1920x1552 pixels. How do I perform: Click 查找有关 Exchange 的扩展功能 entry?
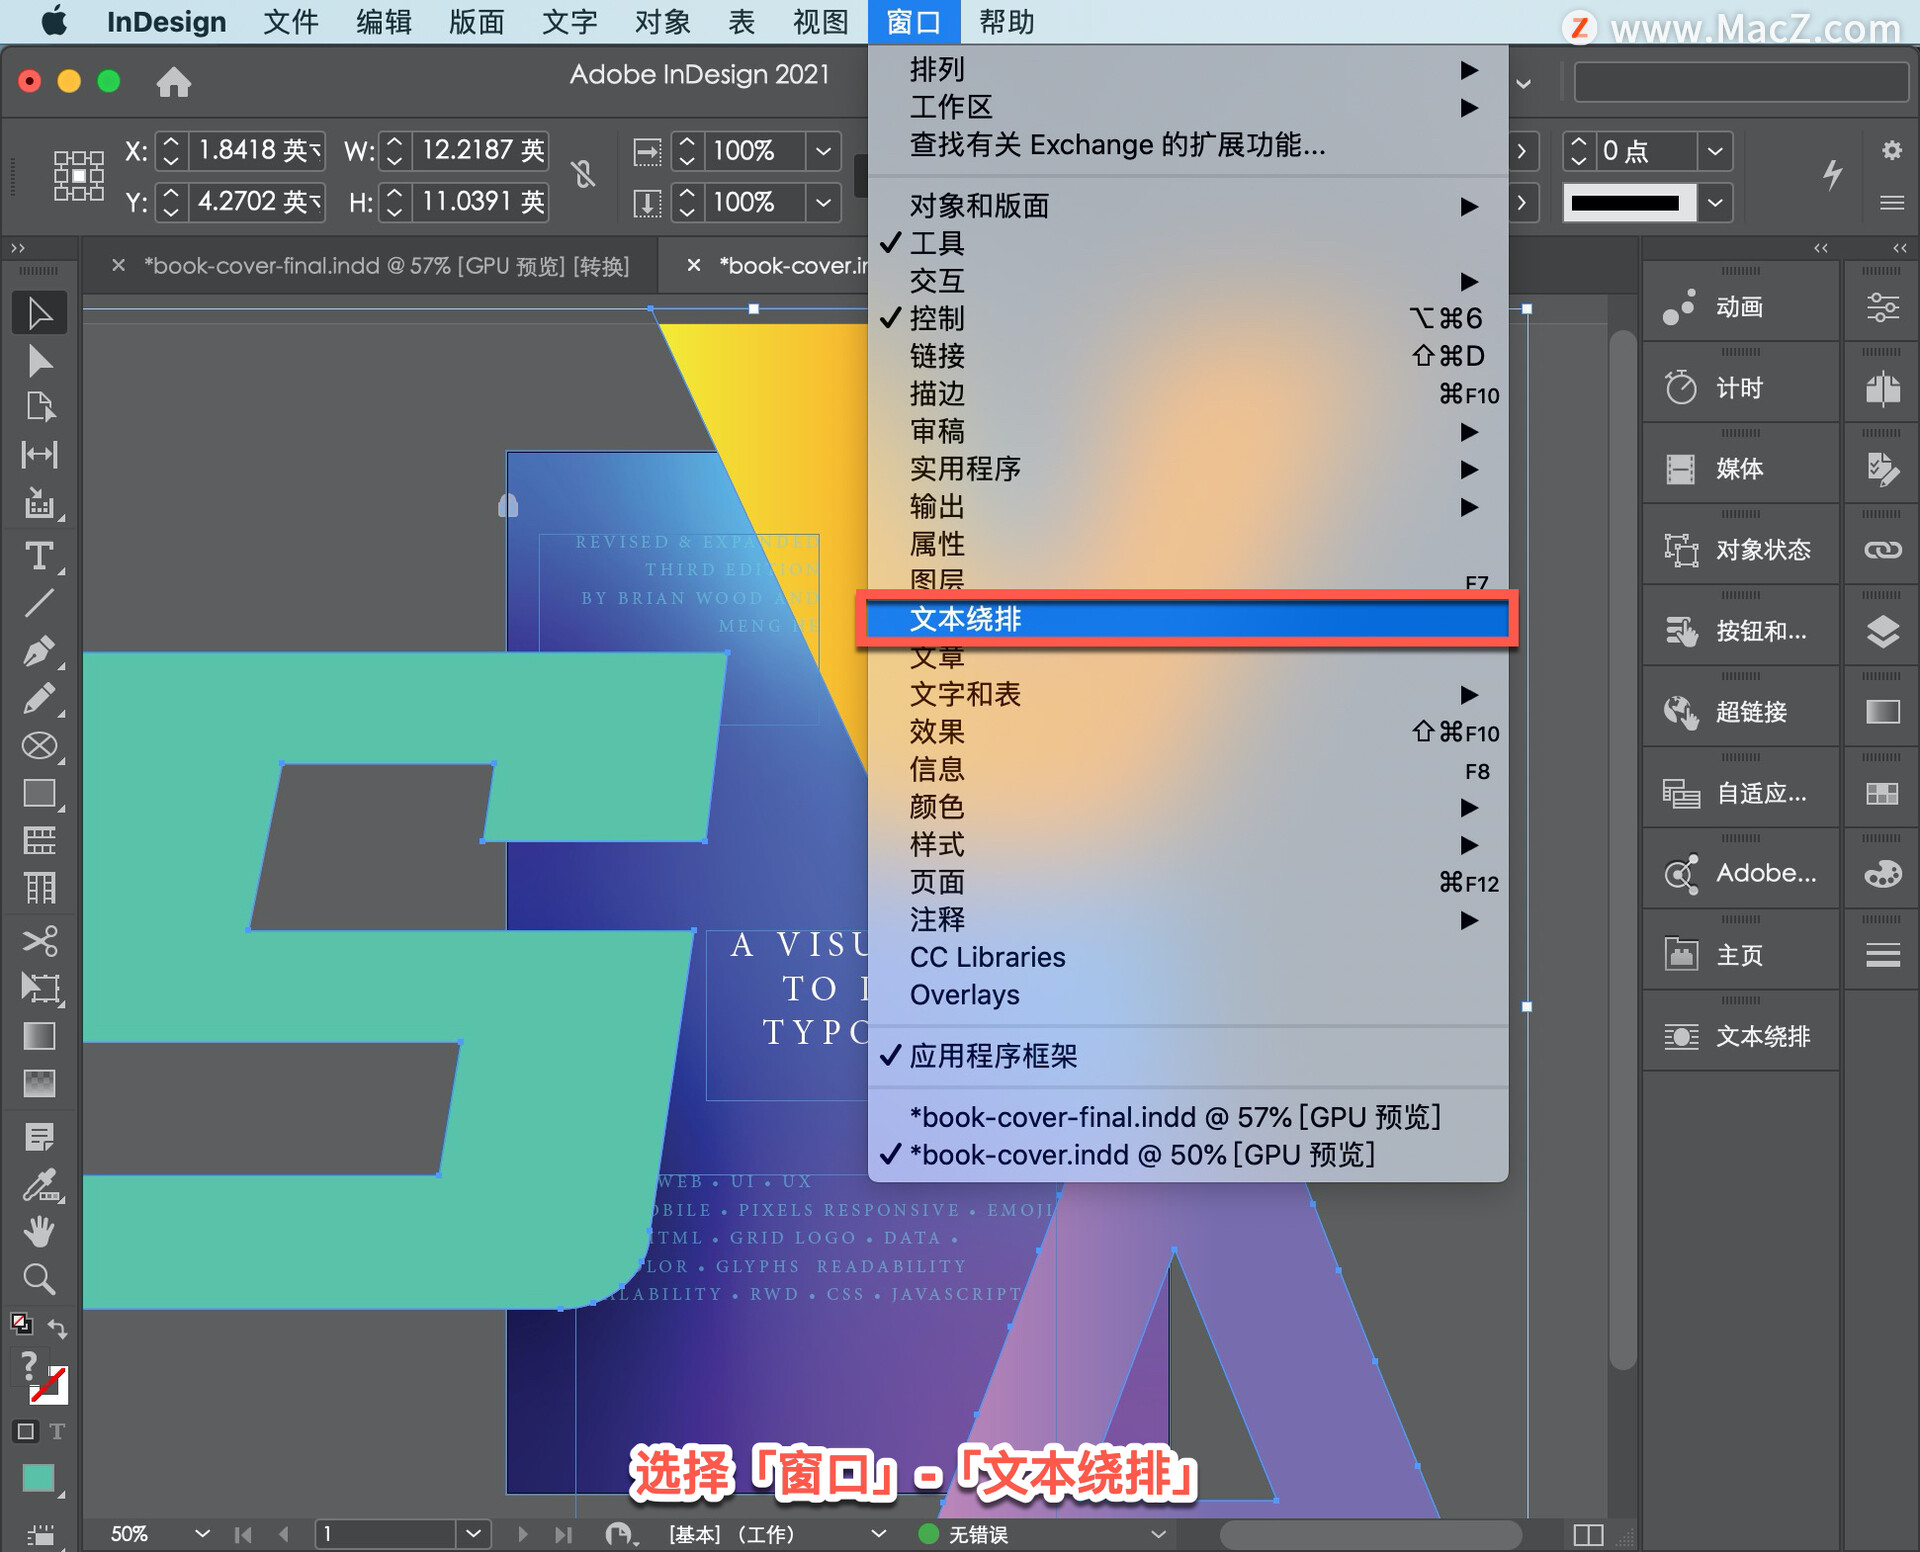coord(1117,145)
